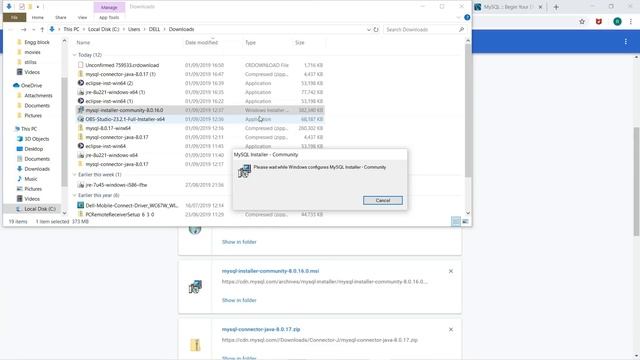Open Chrome downloads page more-actions menu

(x=625, y=42)
